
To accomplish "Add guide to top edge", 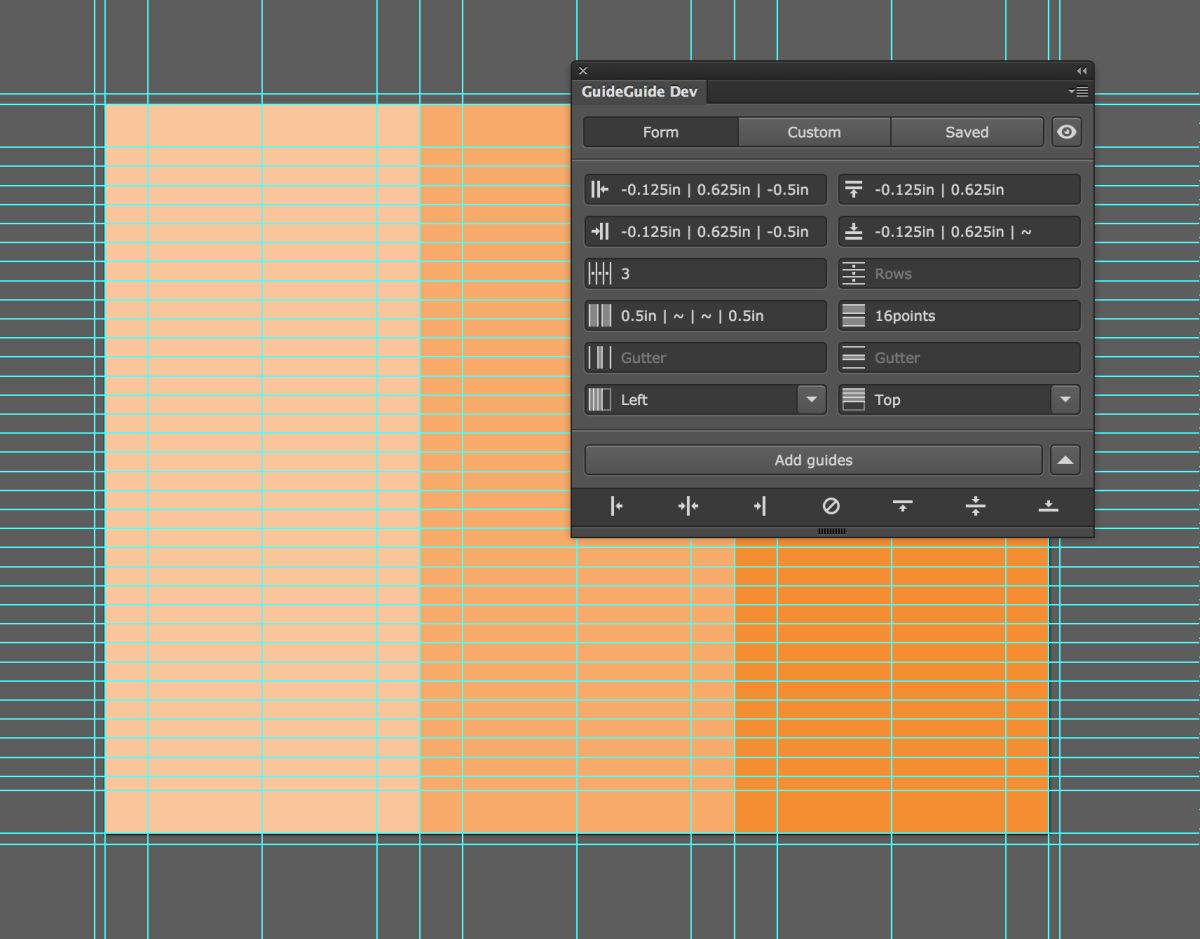I will click(x=903, y=506).
